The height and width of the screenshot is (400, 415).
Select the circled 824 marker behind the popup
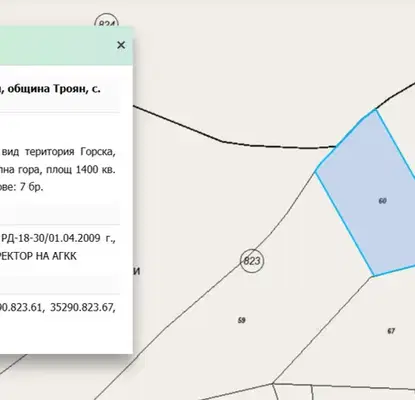(107, 22)
